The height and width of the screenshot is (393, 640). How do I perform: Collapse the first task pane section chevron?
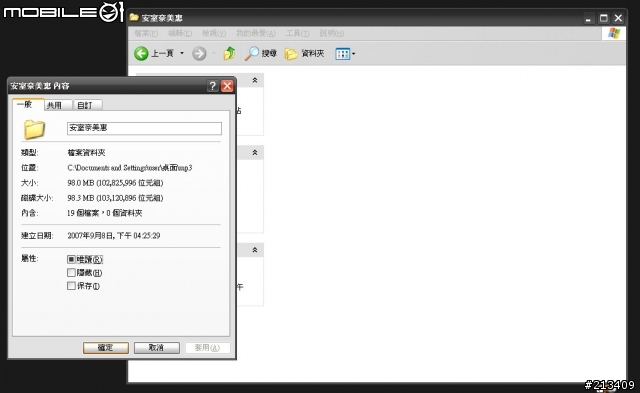tap(255, 80)
